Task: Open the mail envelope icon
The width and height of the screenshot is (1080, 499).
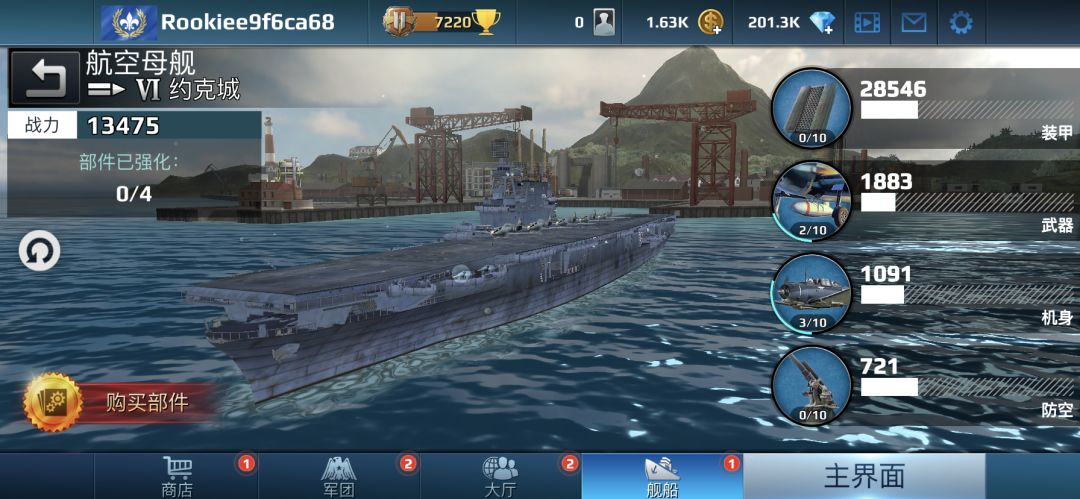Action: [914, 23]
